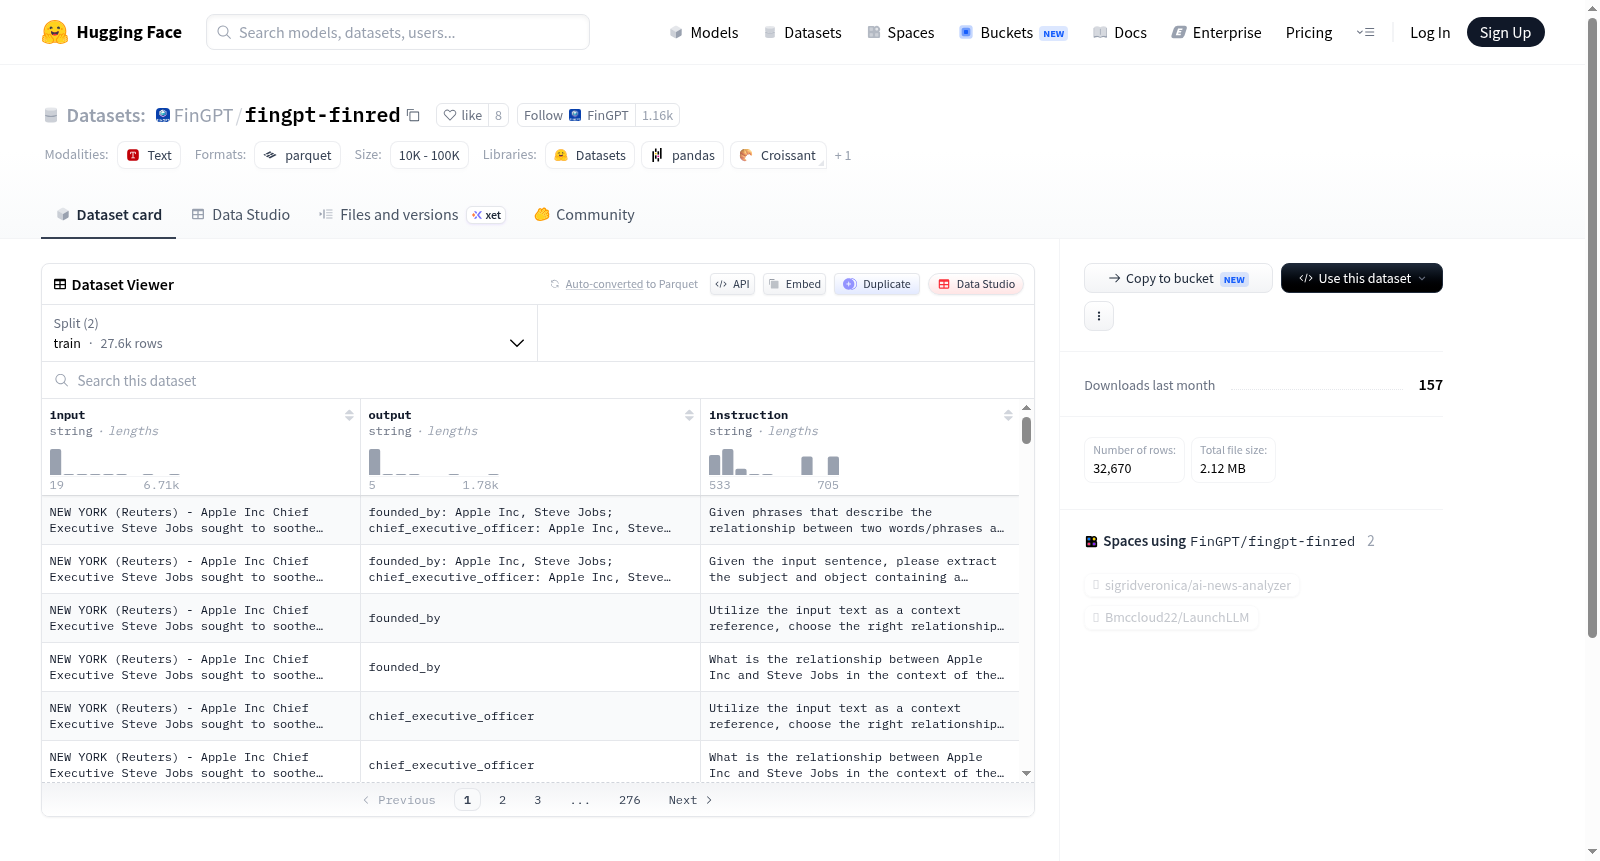Image resolution: width=1600 pixels, height=861 pixels.
Task: Click the search magnifier in dataset search
Action: pyautogui.click(x=62, y=380)
